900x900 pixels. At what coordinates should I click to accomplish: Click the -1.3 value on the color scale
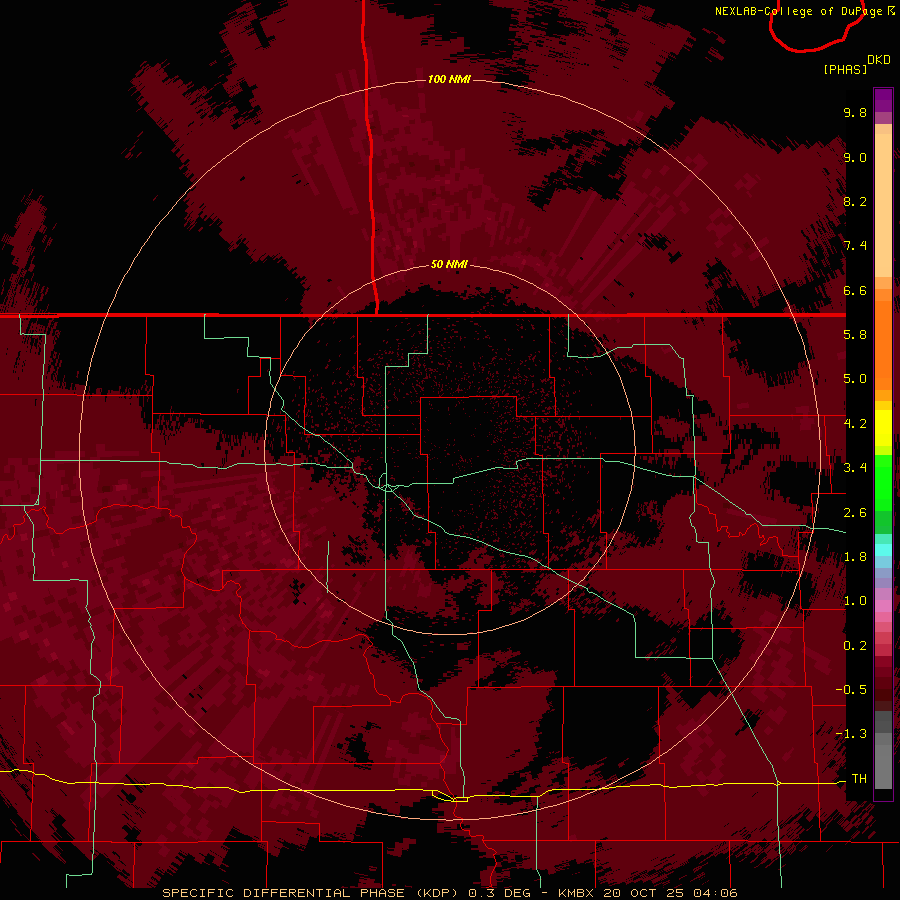tap(851, 734)
